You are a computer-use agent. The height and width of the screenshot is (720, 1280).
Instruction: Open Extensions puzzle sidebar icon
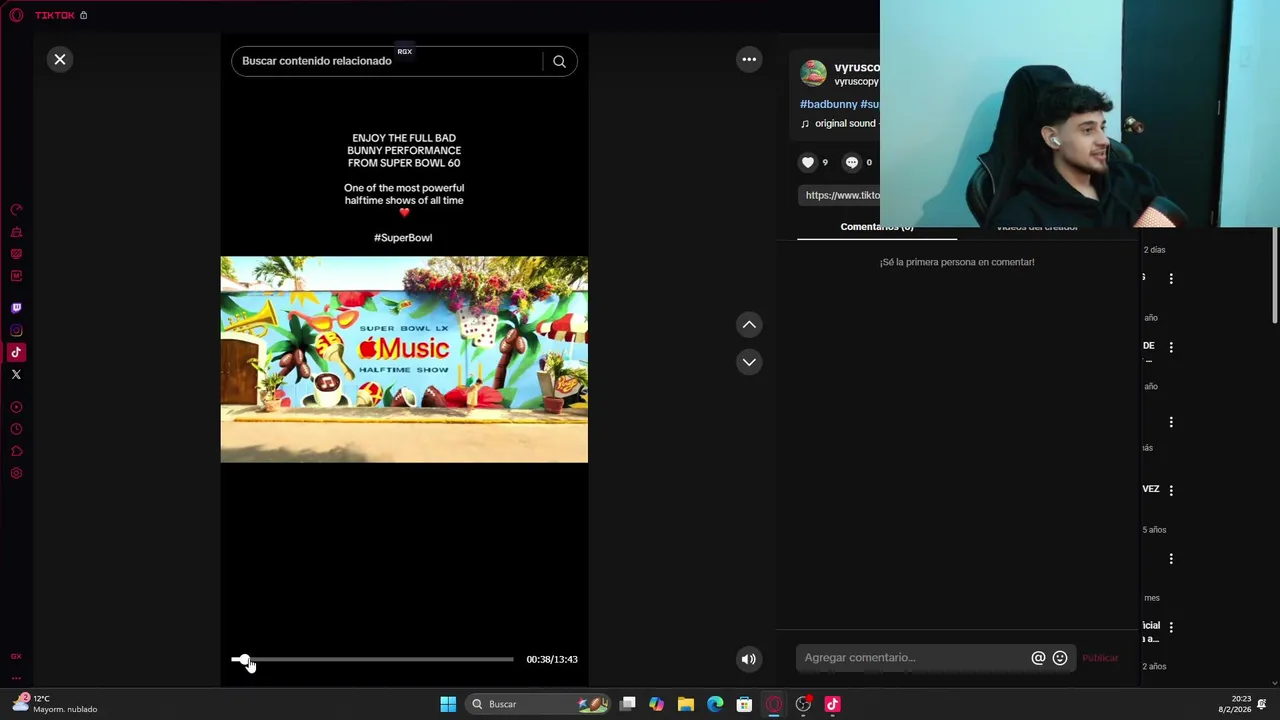16,451
